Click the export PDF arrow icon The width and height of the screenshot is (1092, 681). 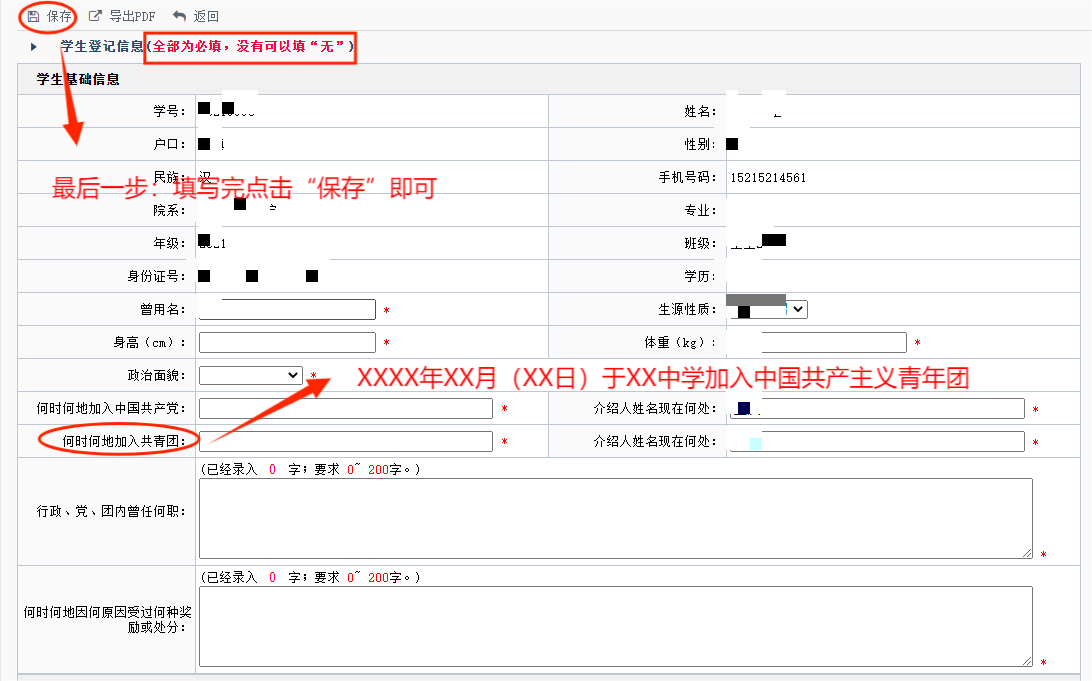pyautogui.click(x=96, y=16)
